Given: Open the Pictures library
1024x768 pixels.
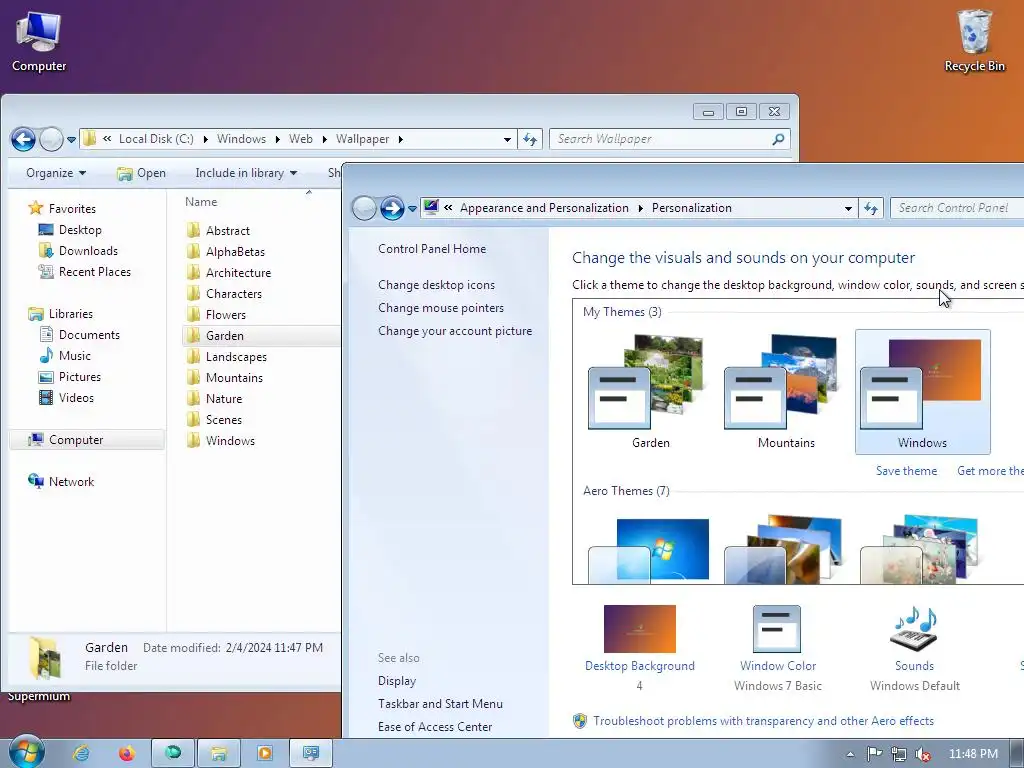Looking at the screenshot, I should 69,377.
